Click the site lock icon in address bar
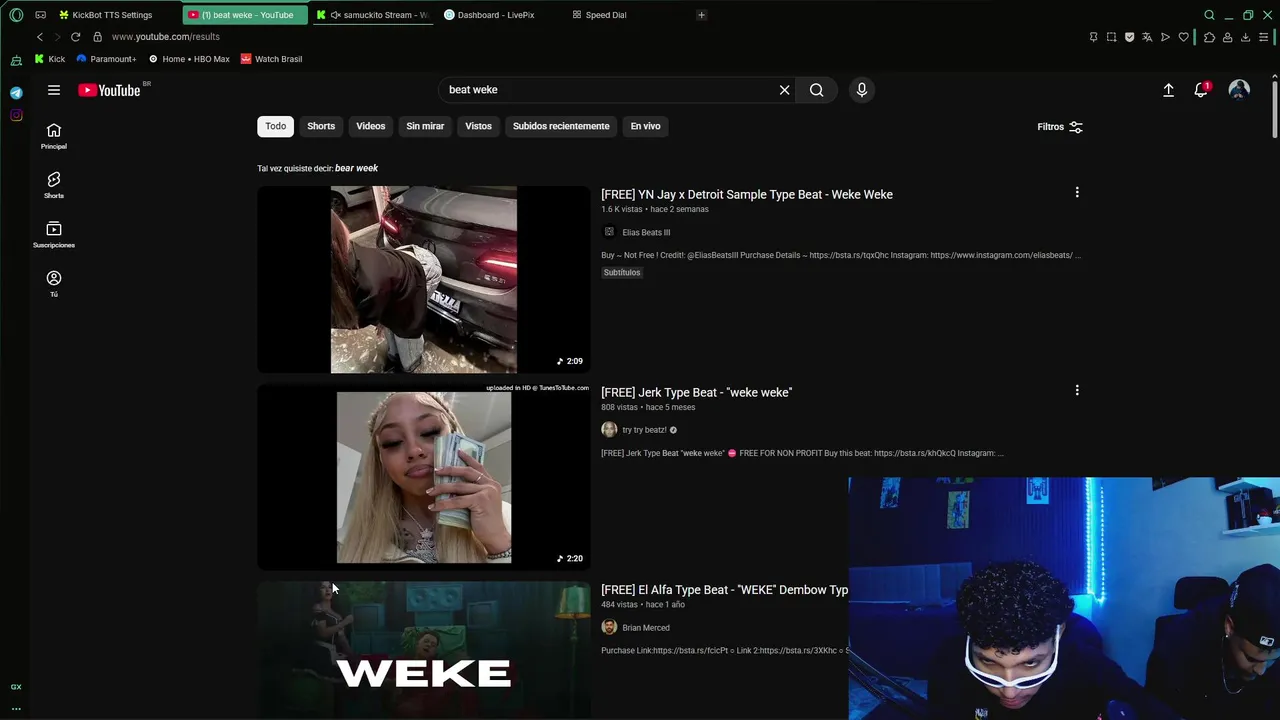 coord(97,37)
